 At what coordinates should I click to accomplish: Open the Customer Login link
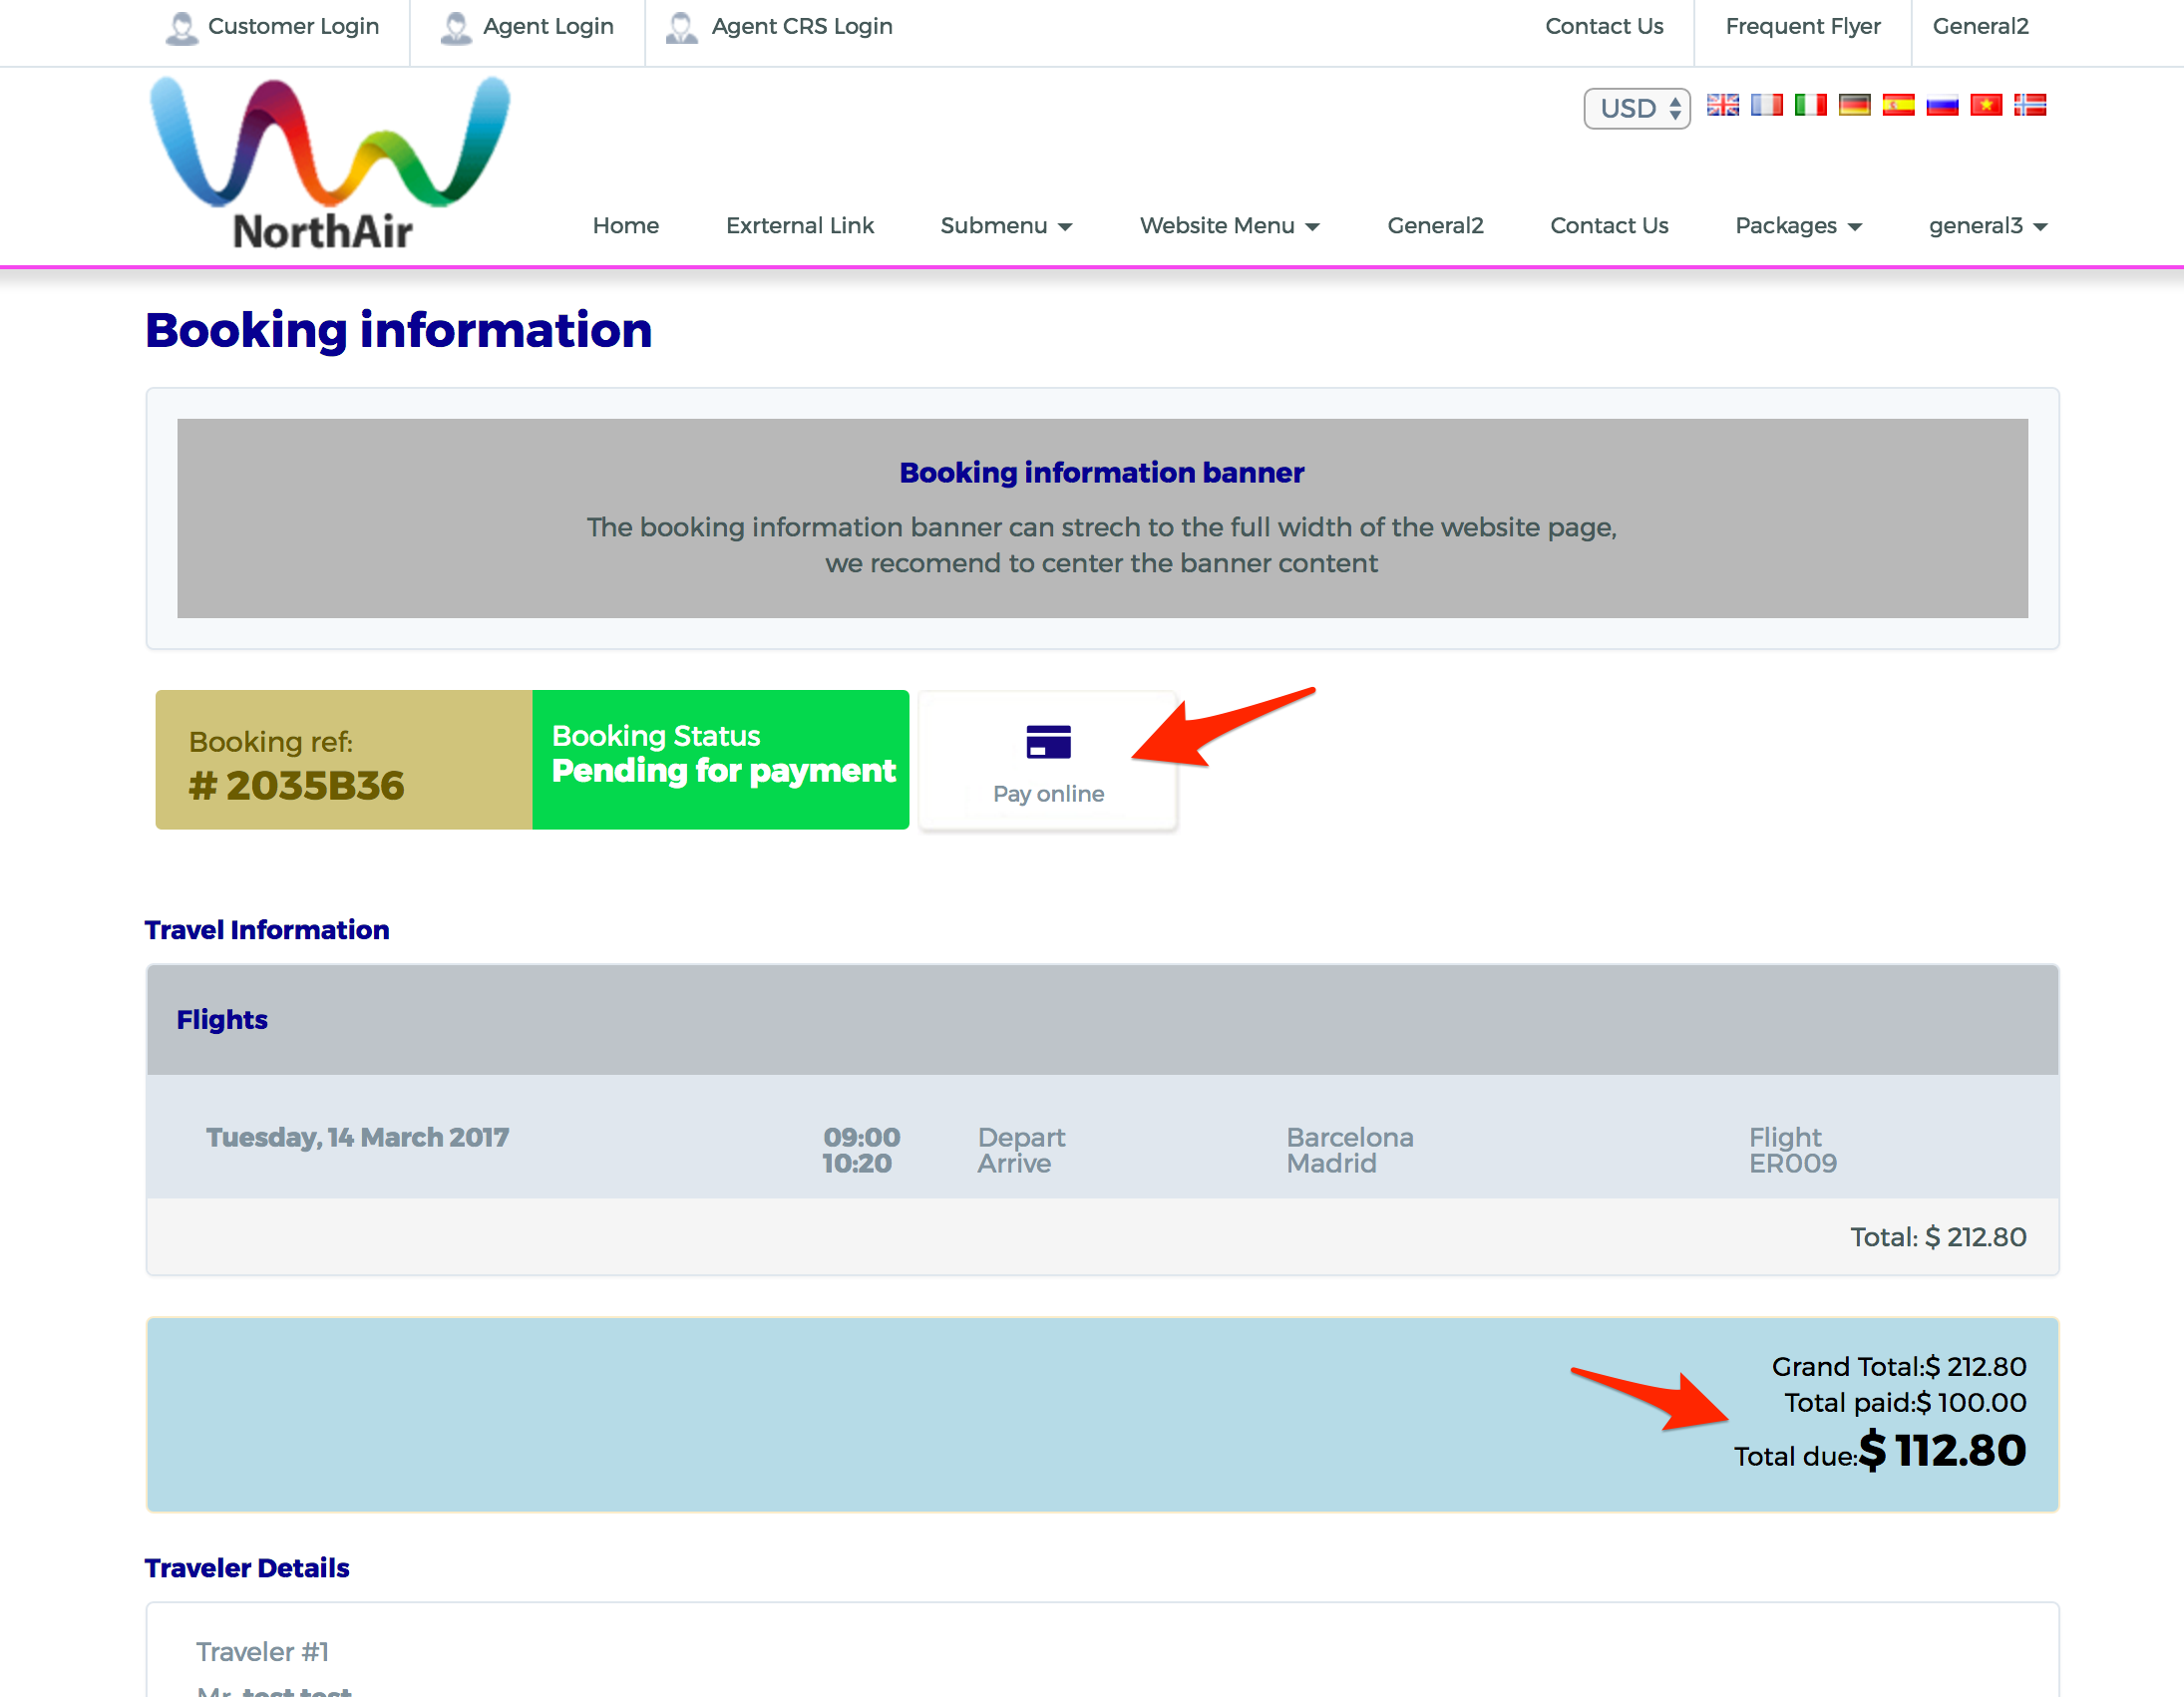pos(272,27)
